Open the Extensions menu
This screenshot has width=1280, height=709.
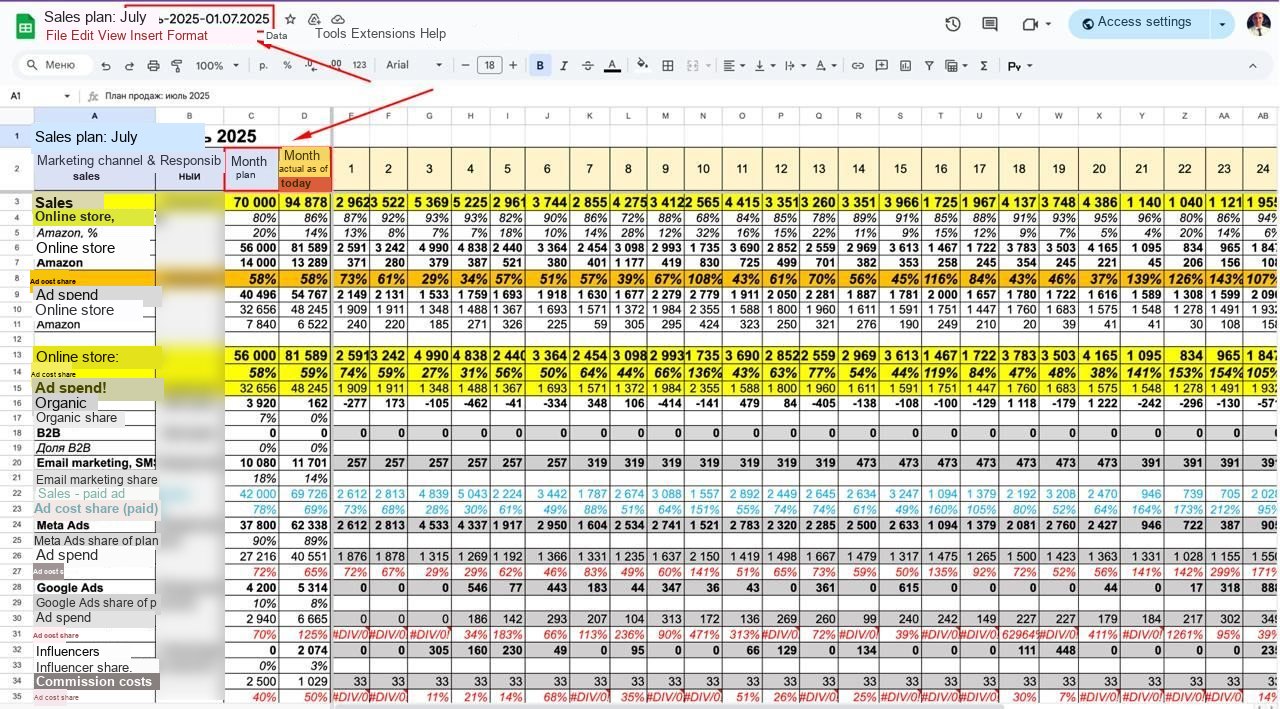coord(382,33)
